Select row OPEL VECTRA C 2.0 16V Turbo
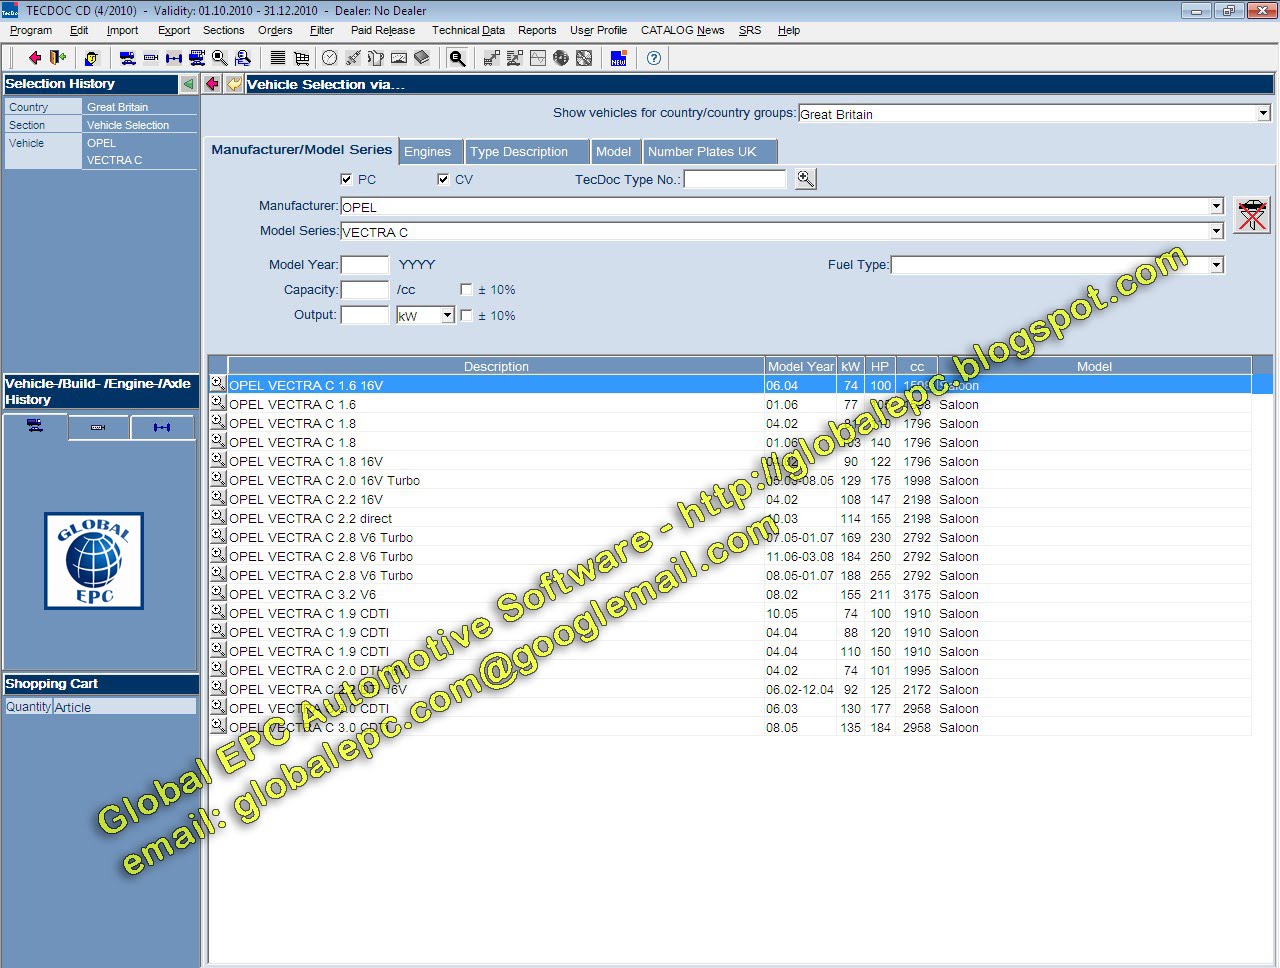 (x=730, y=480)
